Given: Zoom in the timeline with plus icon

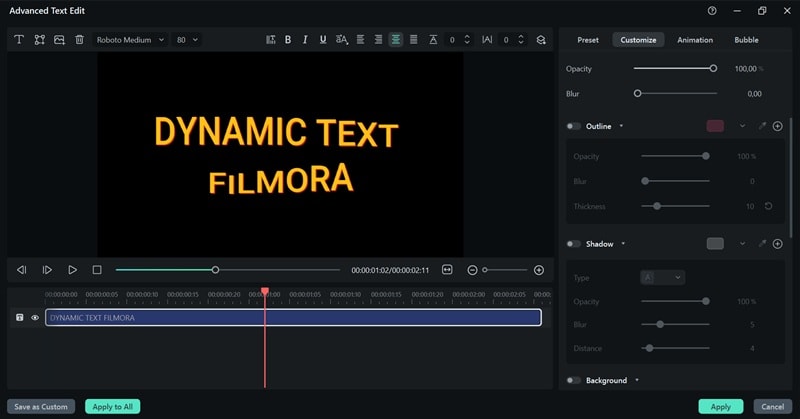Looking at the screenshot, I should coord(539,270).
